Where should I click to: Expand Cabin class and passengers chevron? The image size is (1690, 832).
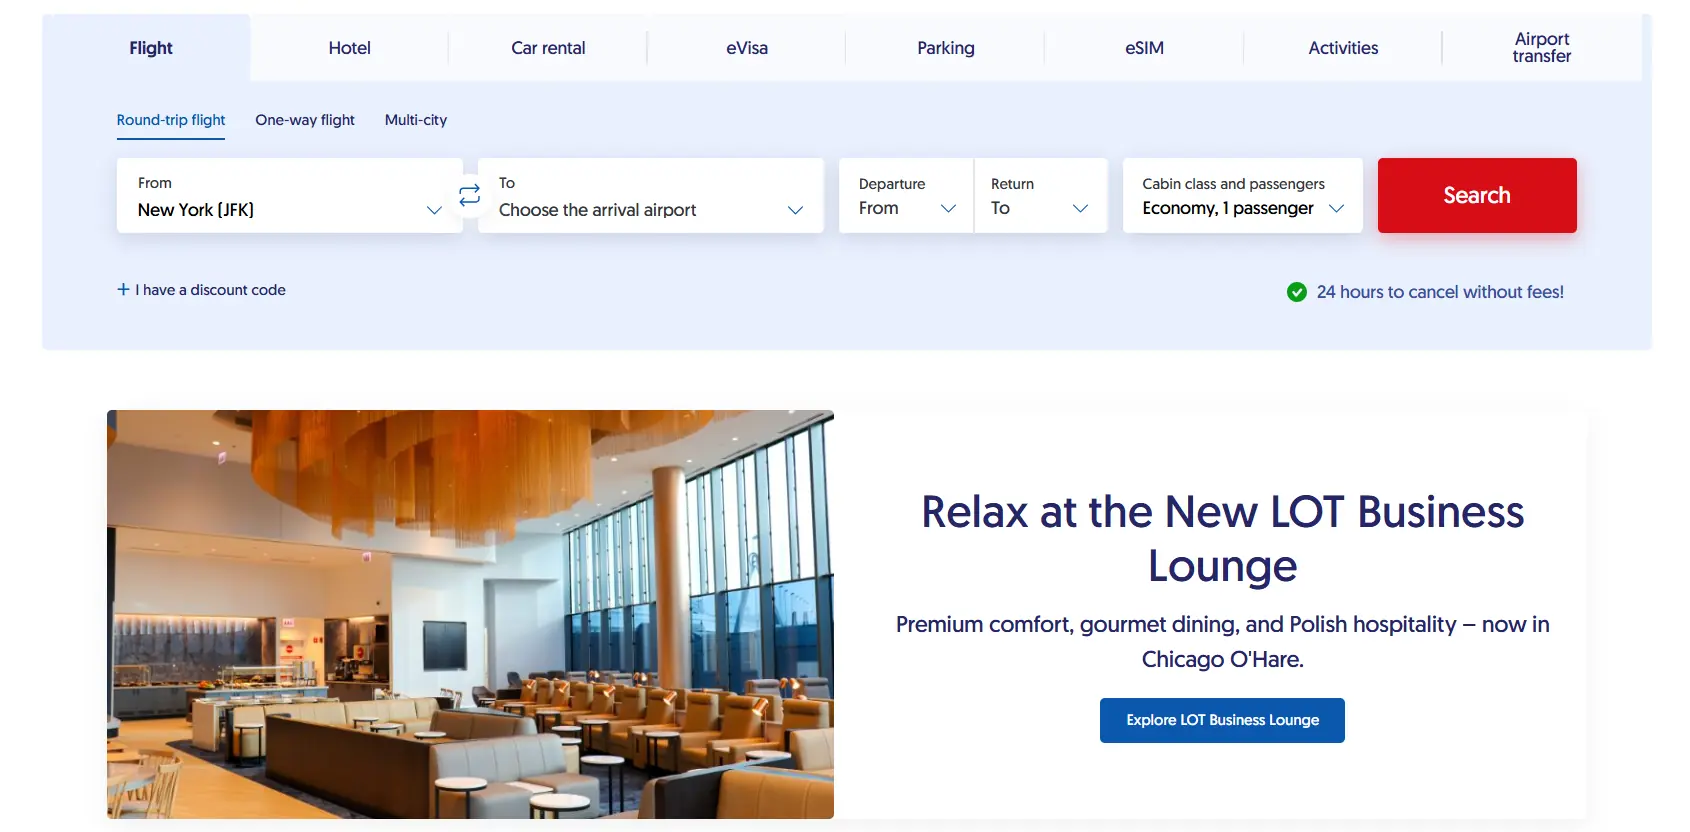pyautogui.click(x=1336, y=208)
